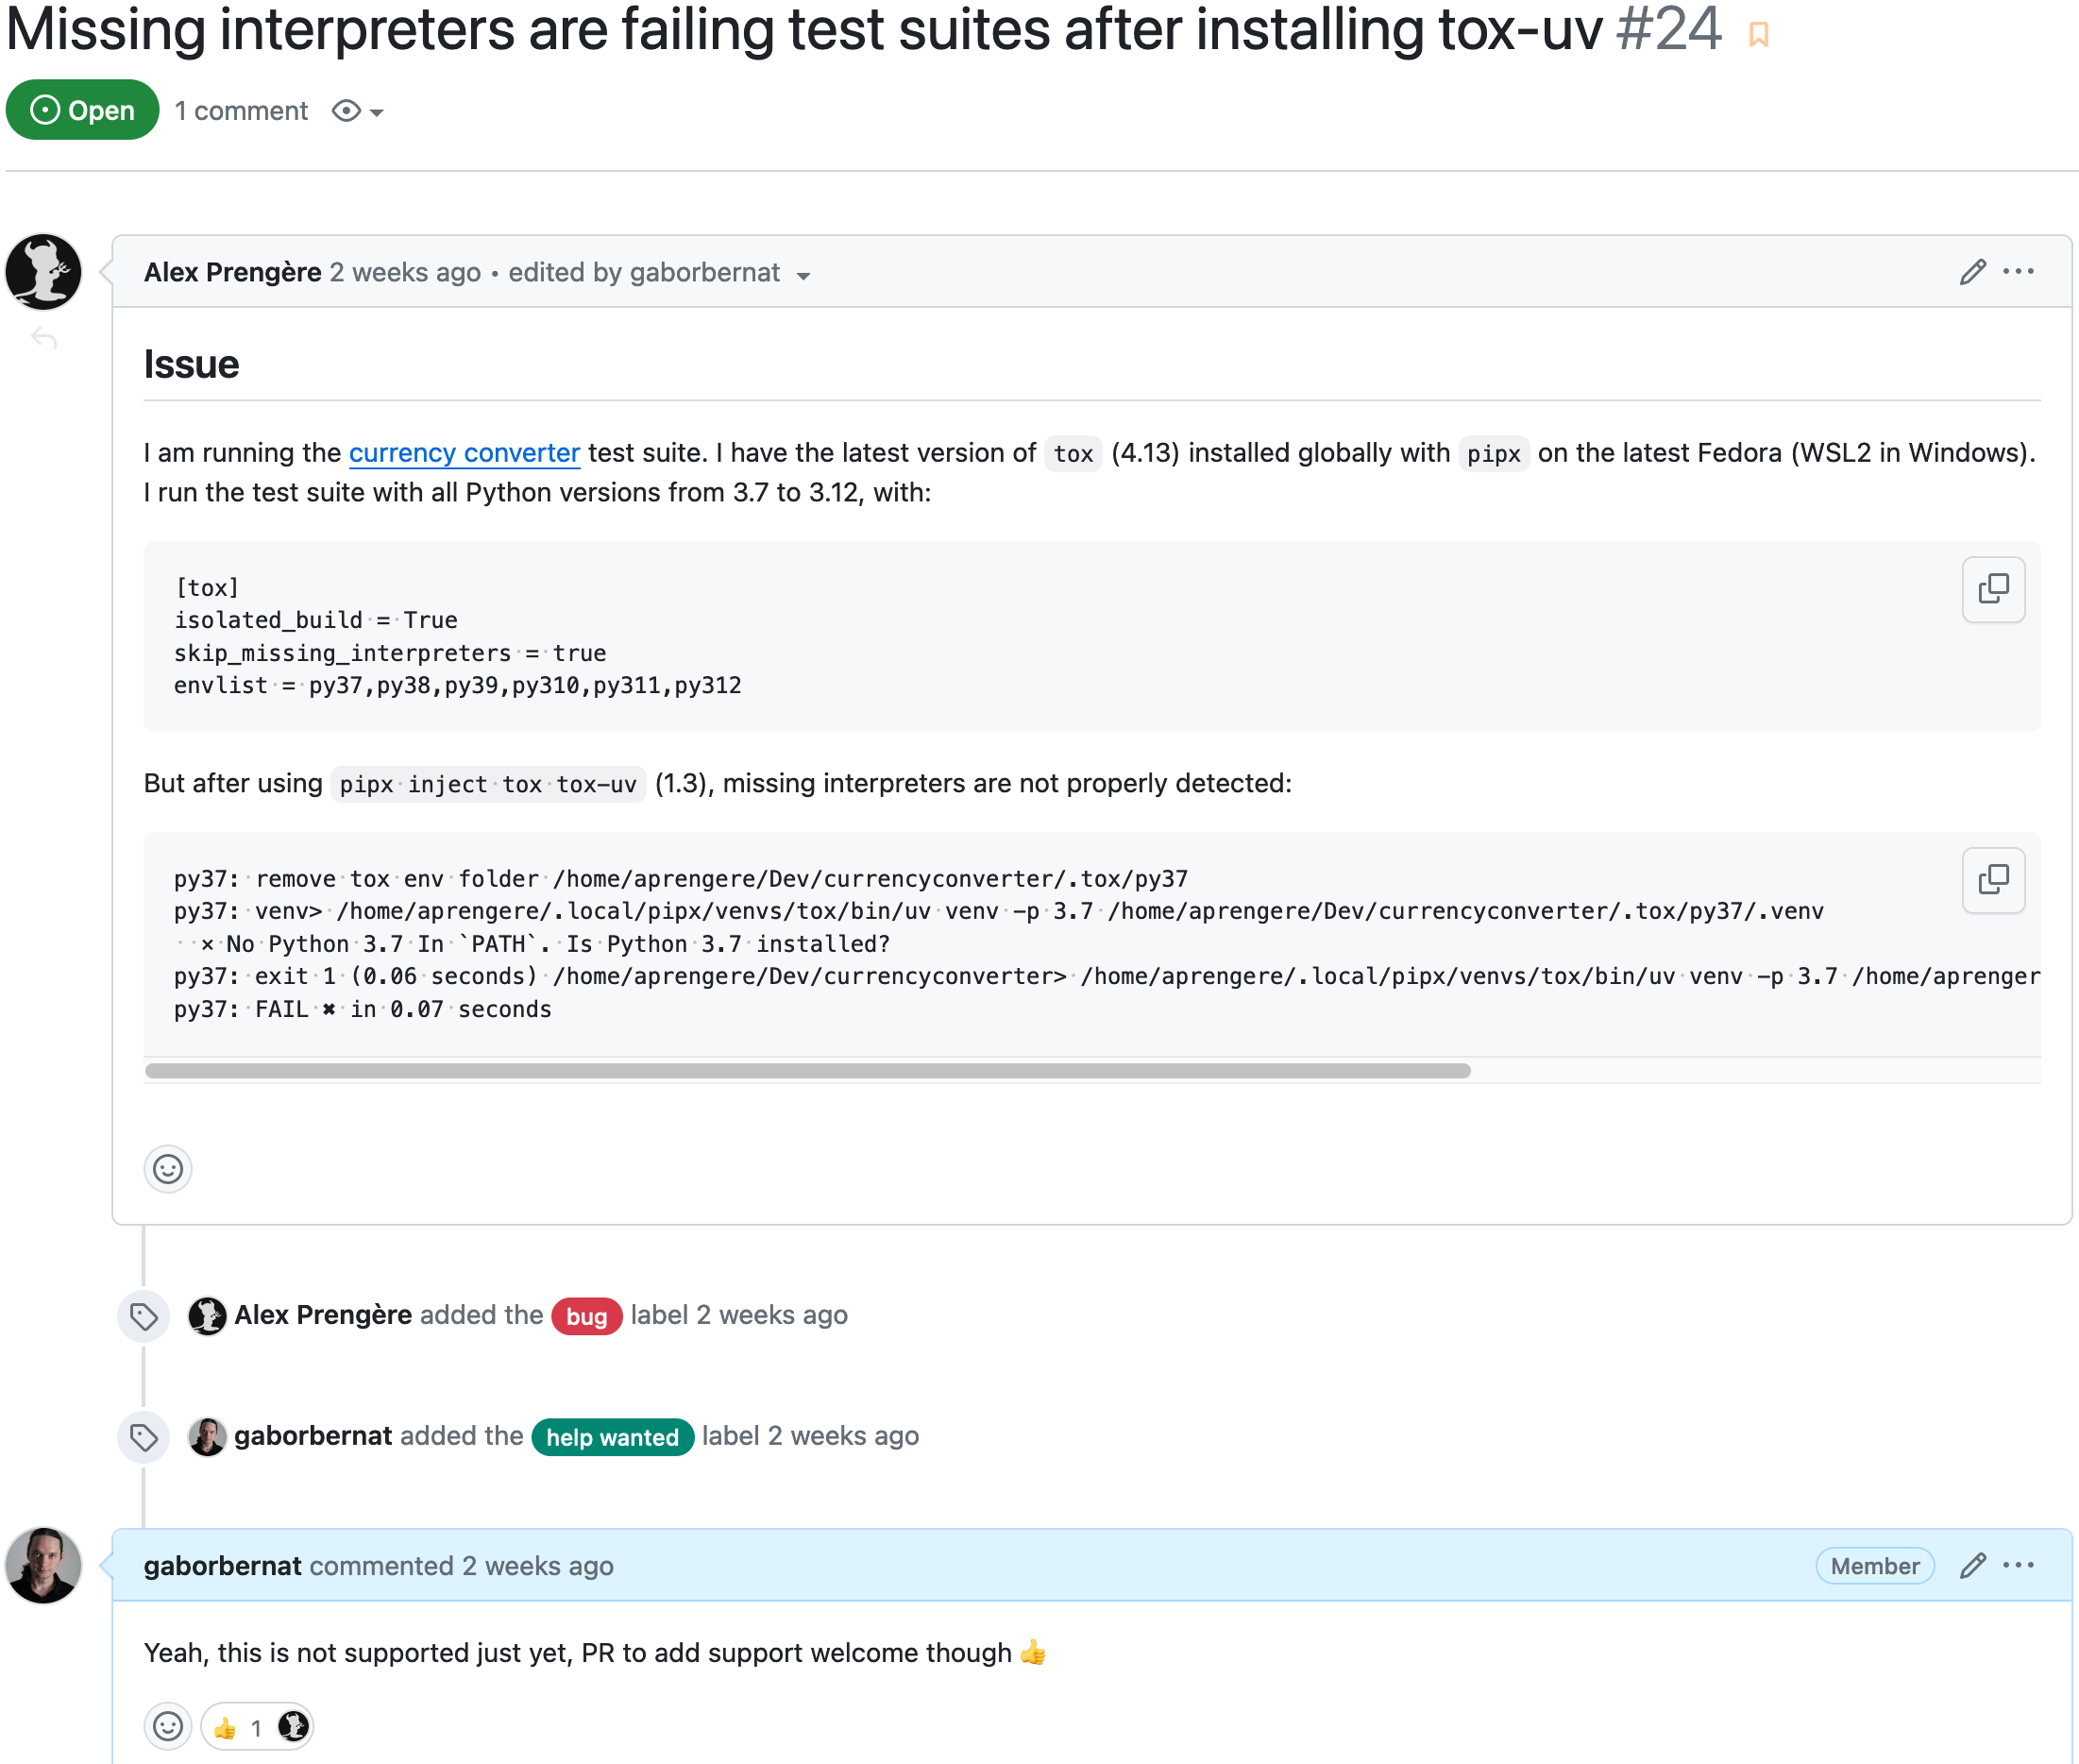Screen dimensions: 2079x1764
Task: Click the green Open status badge
Action: (x=82, y=110)
